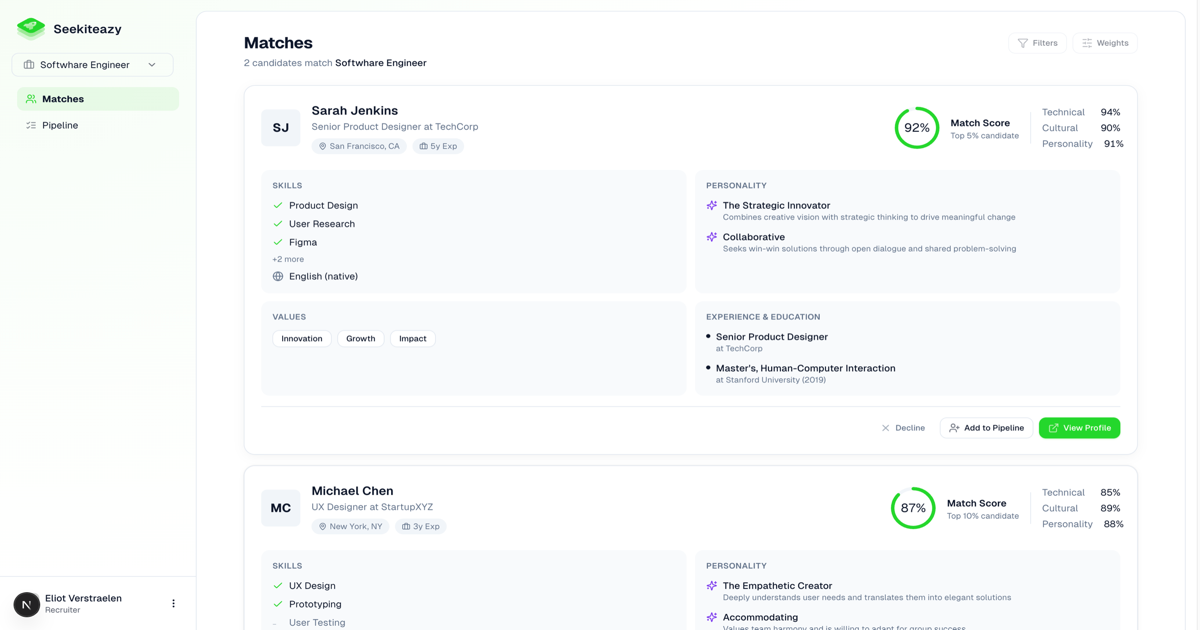
Task: Click the globe icon beside English (native)
Action: 278,276
